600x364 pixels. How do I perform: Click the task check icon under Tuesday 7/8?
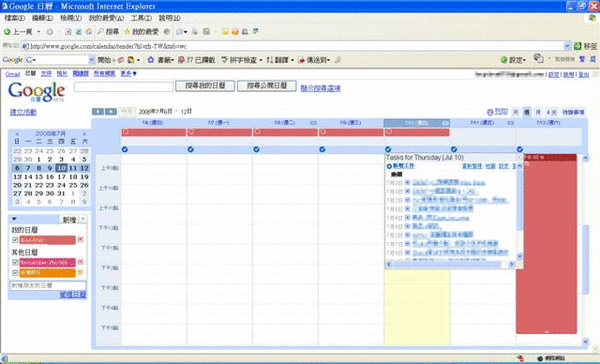pos(256,149)
